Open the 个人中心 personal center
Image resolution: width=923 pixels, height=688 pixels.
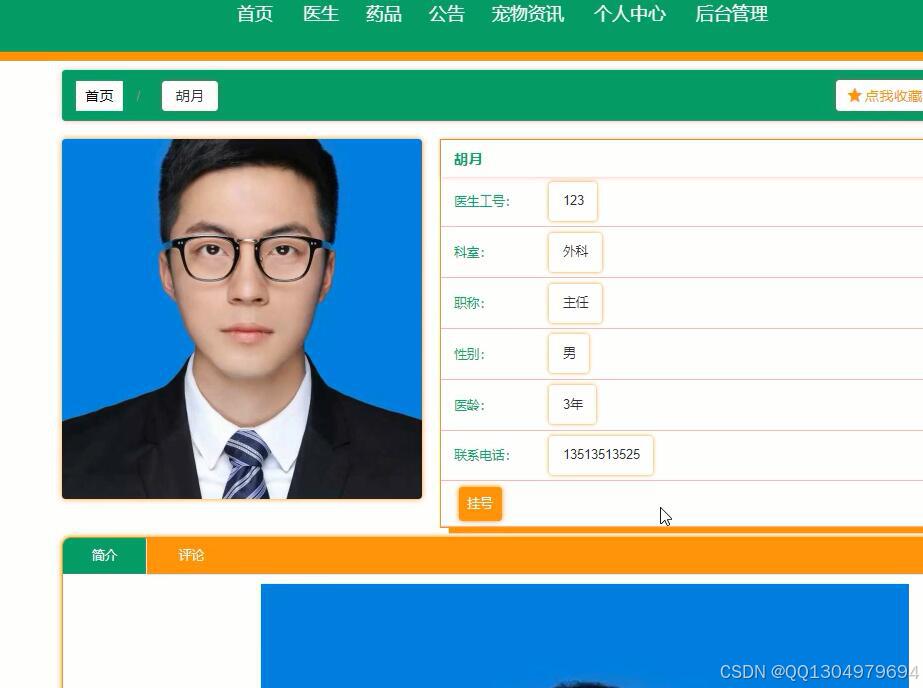click(629, 14)
